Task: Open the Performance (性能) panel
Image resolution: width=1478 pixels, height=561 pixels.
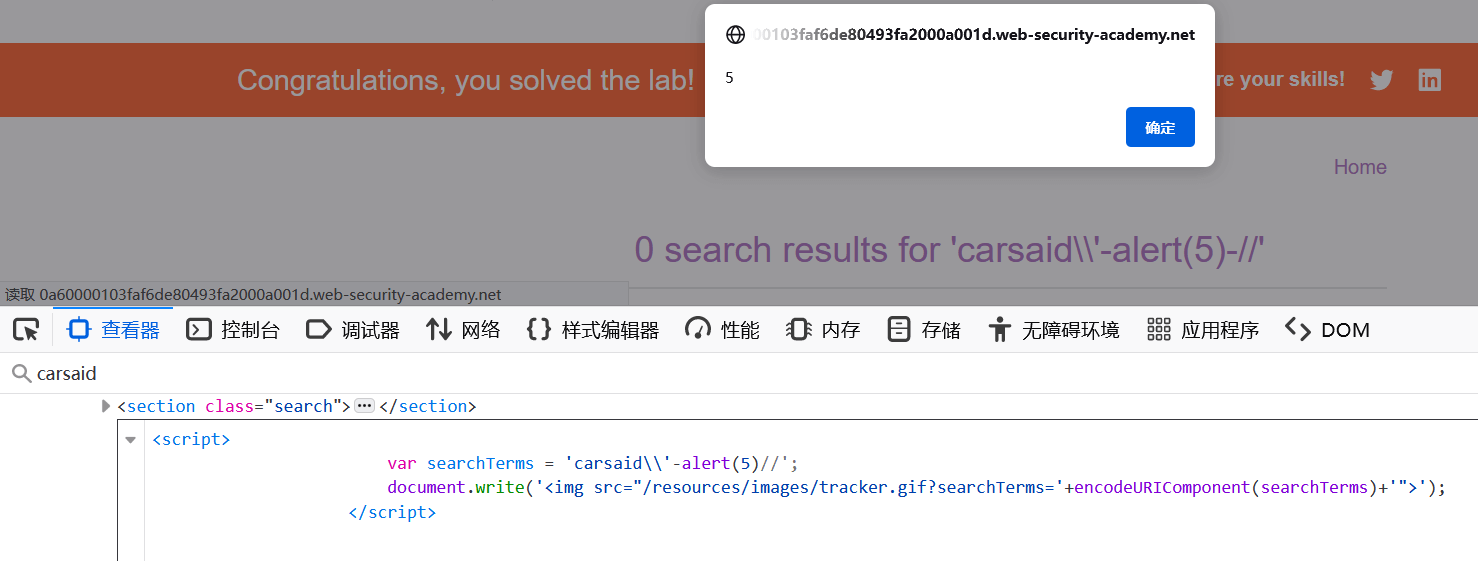Action: [722, 329]
